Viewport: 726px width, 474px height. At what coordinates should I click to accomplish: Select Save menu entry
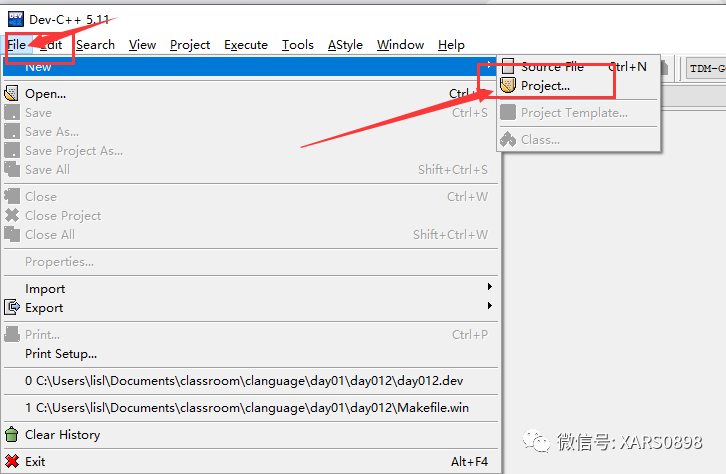250,112
